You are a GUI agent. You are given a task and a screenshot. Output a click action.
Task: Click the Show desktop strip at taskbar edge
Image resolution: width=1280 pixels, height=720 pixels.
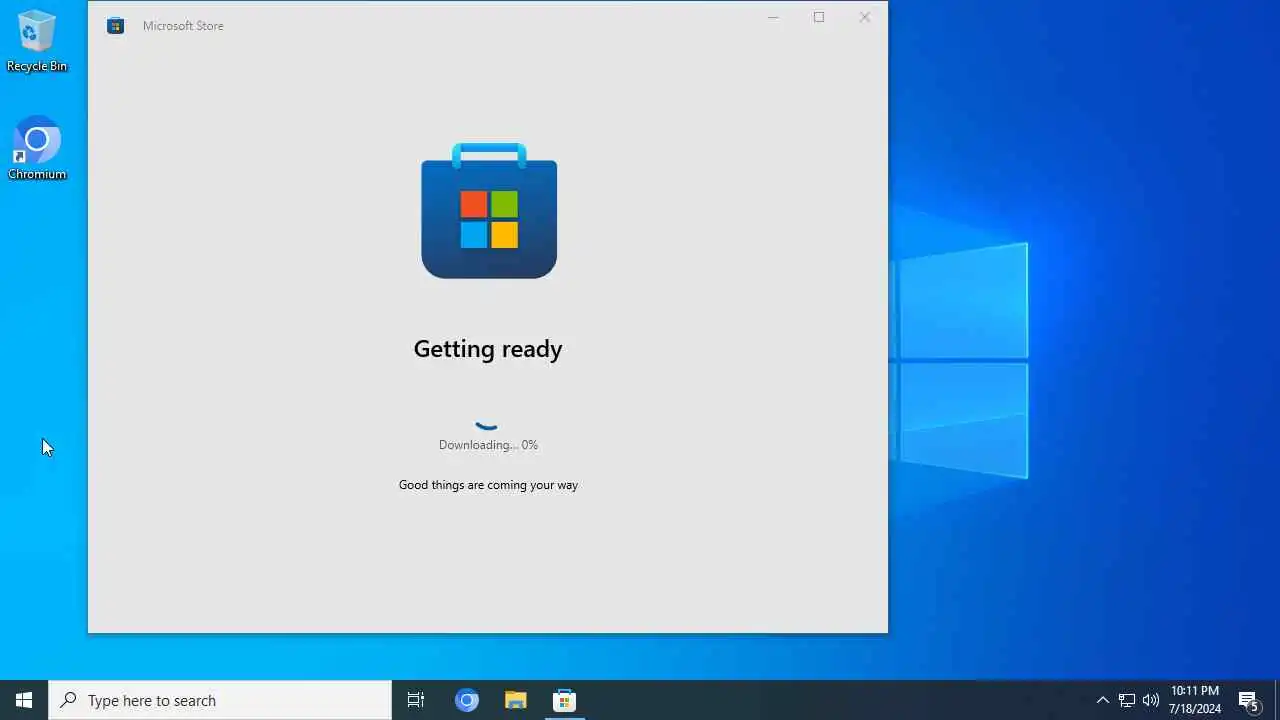[x=1277, y=700]
